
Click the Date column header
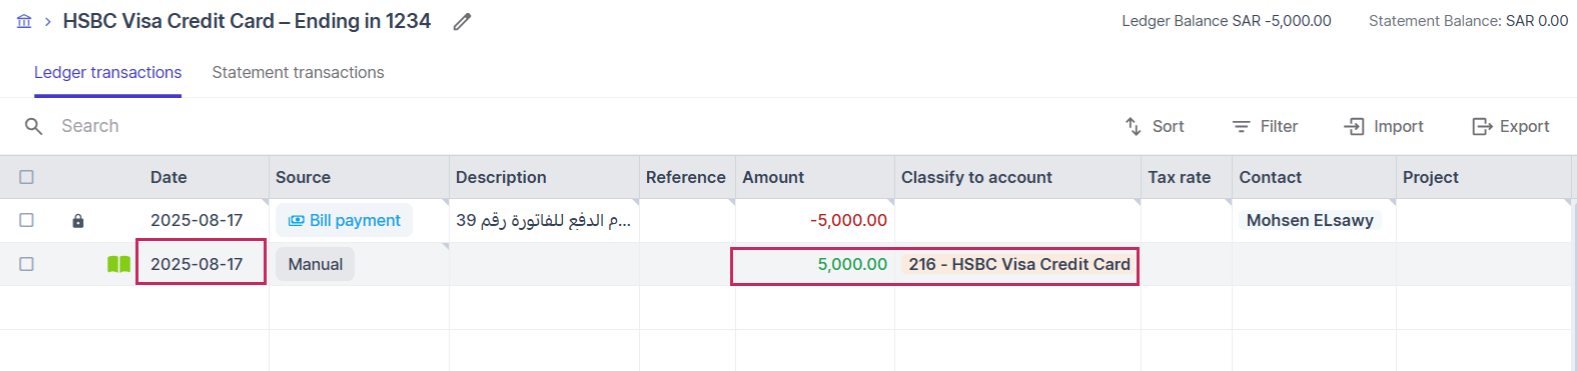(169, 177)
